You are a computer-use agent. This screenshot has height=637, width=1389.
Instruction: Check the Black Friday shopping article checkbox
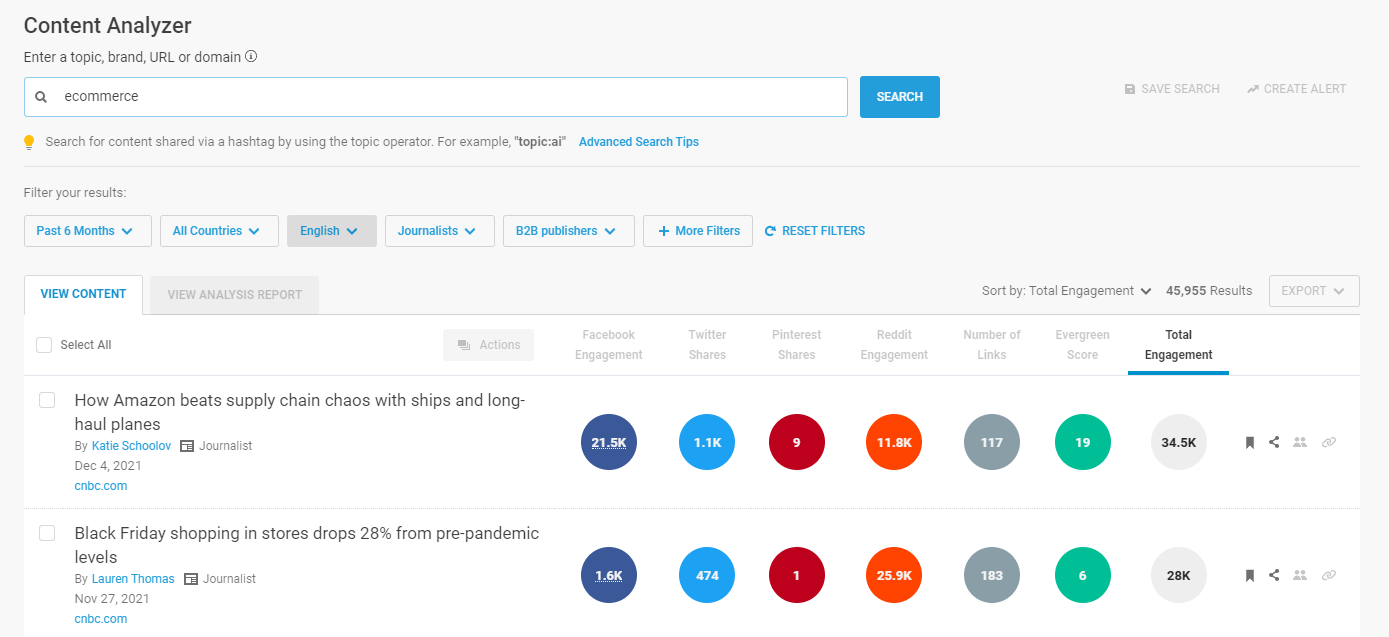47,533
